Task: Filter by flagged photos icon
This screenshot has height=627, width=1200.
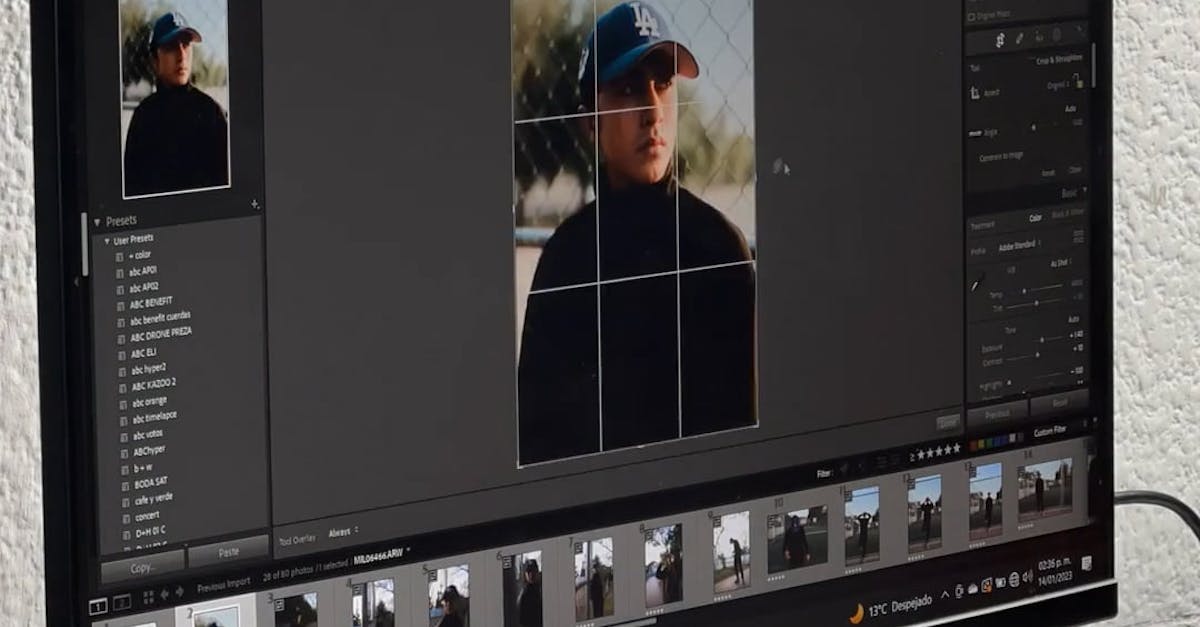Action: tap(843, 466)
